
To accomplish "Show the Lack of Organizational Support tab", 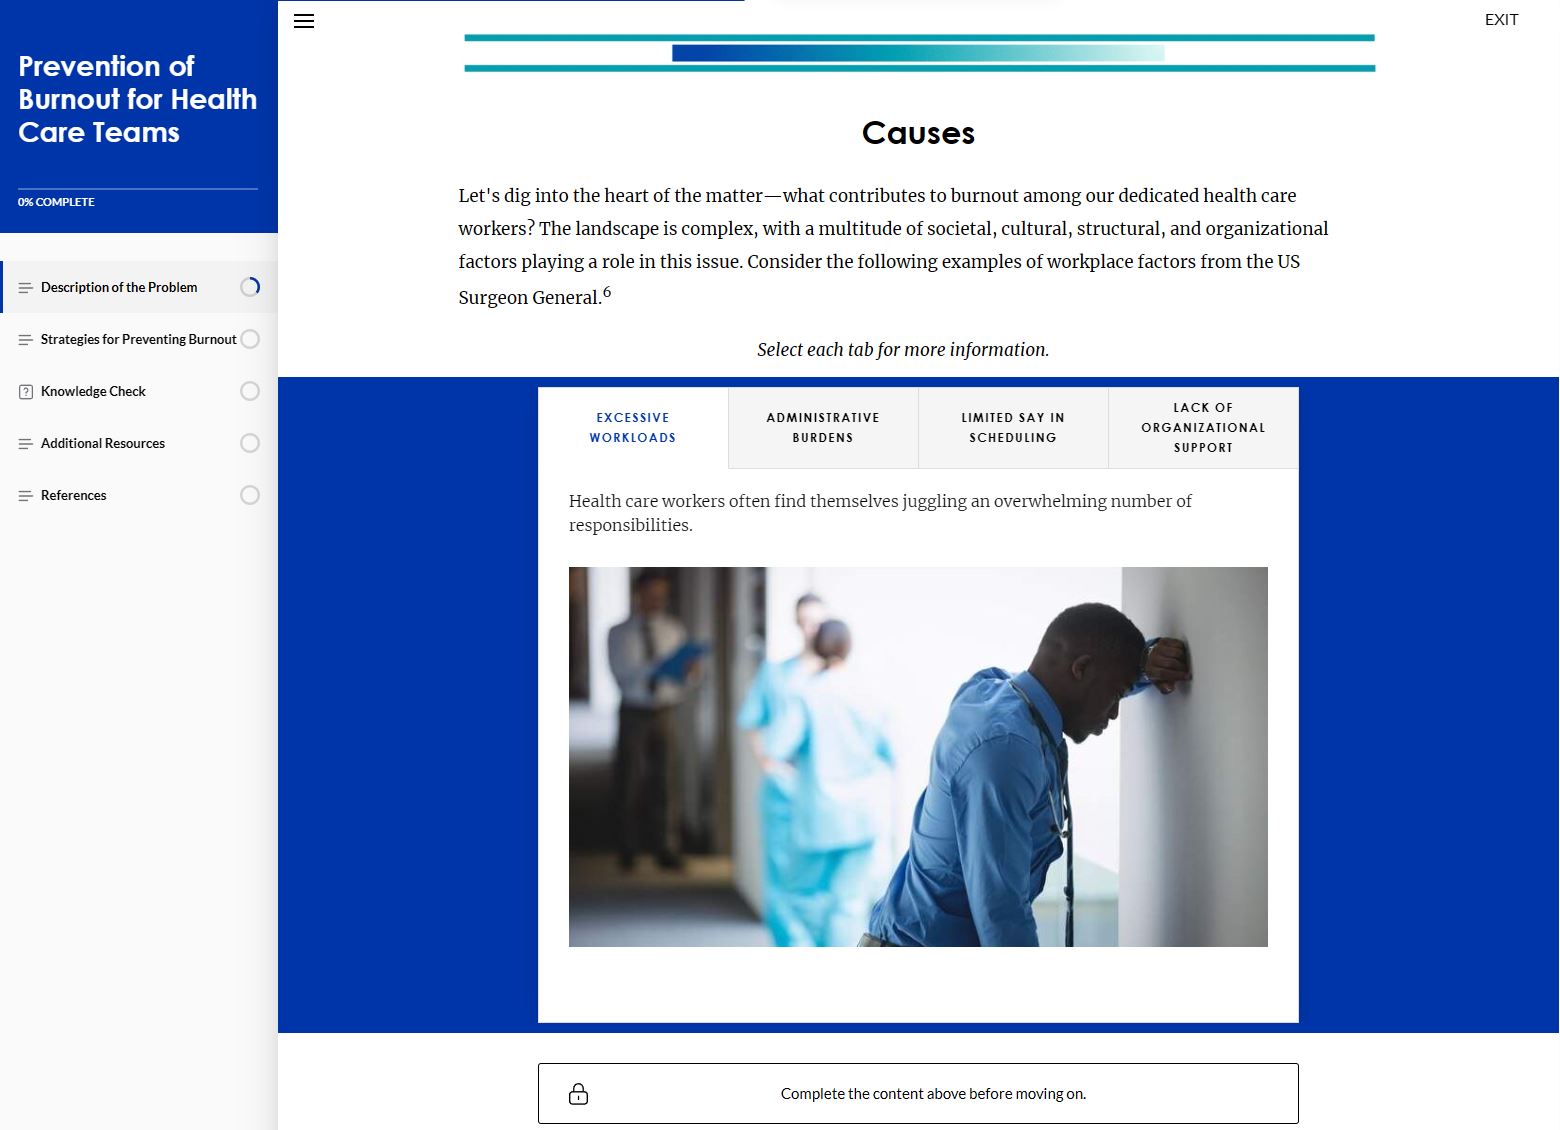I will click(x=1203, y=428).
